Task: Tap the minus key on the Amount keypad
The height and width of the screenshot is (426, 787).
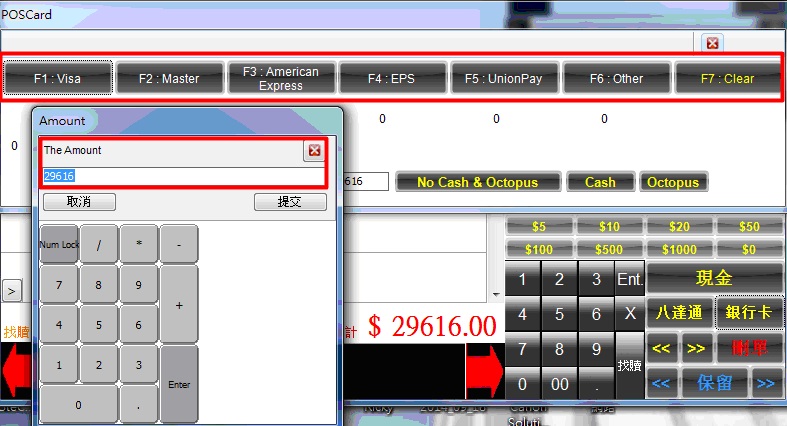Action: pos(179,244)
